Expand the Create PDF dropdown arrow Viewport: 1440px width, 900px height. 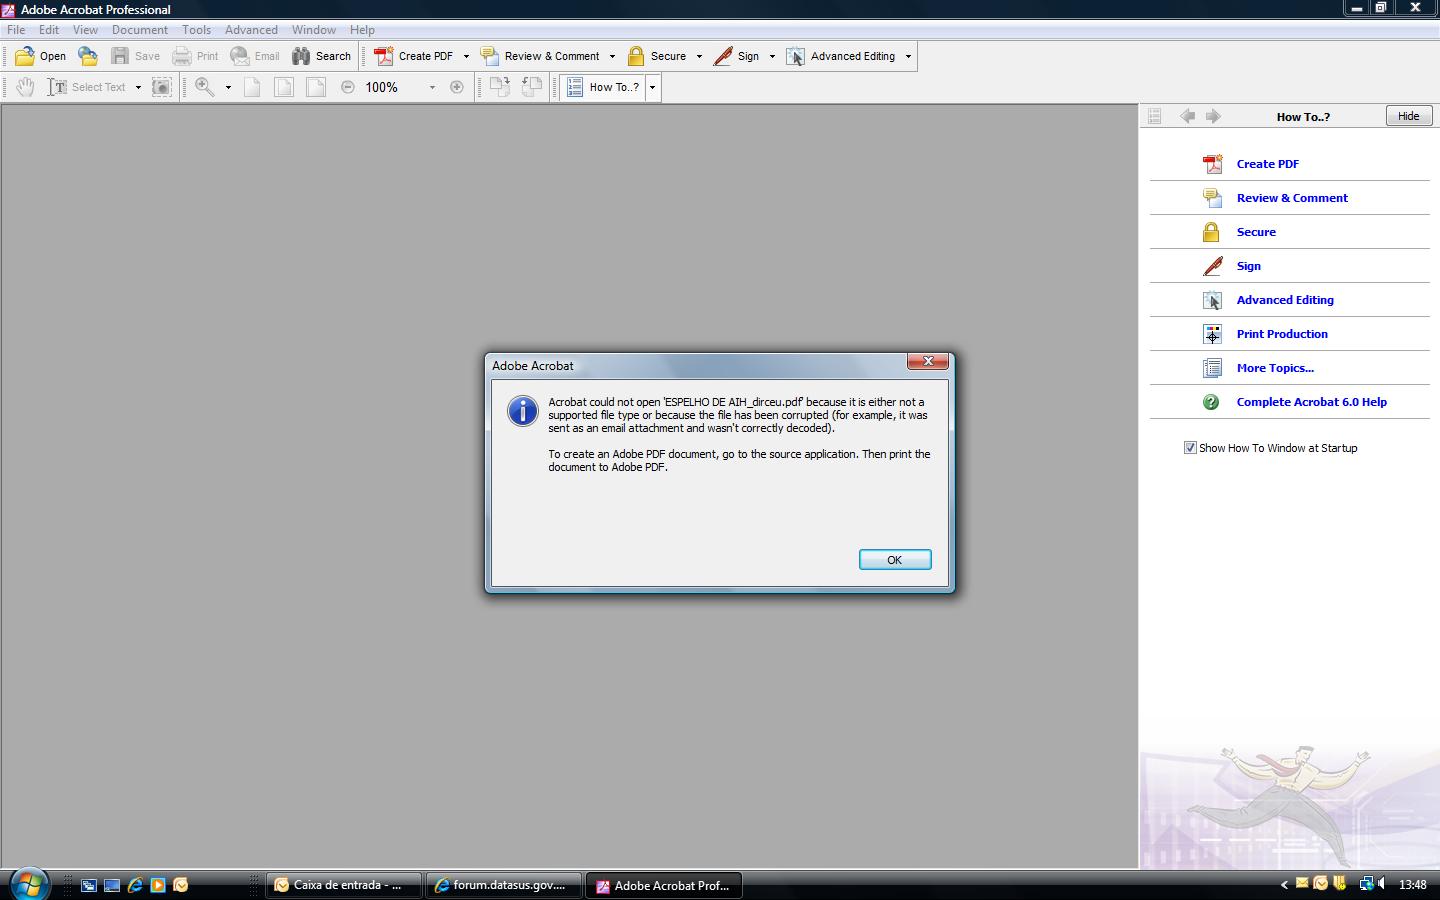[x=466, y=57]
